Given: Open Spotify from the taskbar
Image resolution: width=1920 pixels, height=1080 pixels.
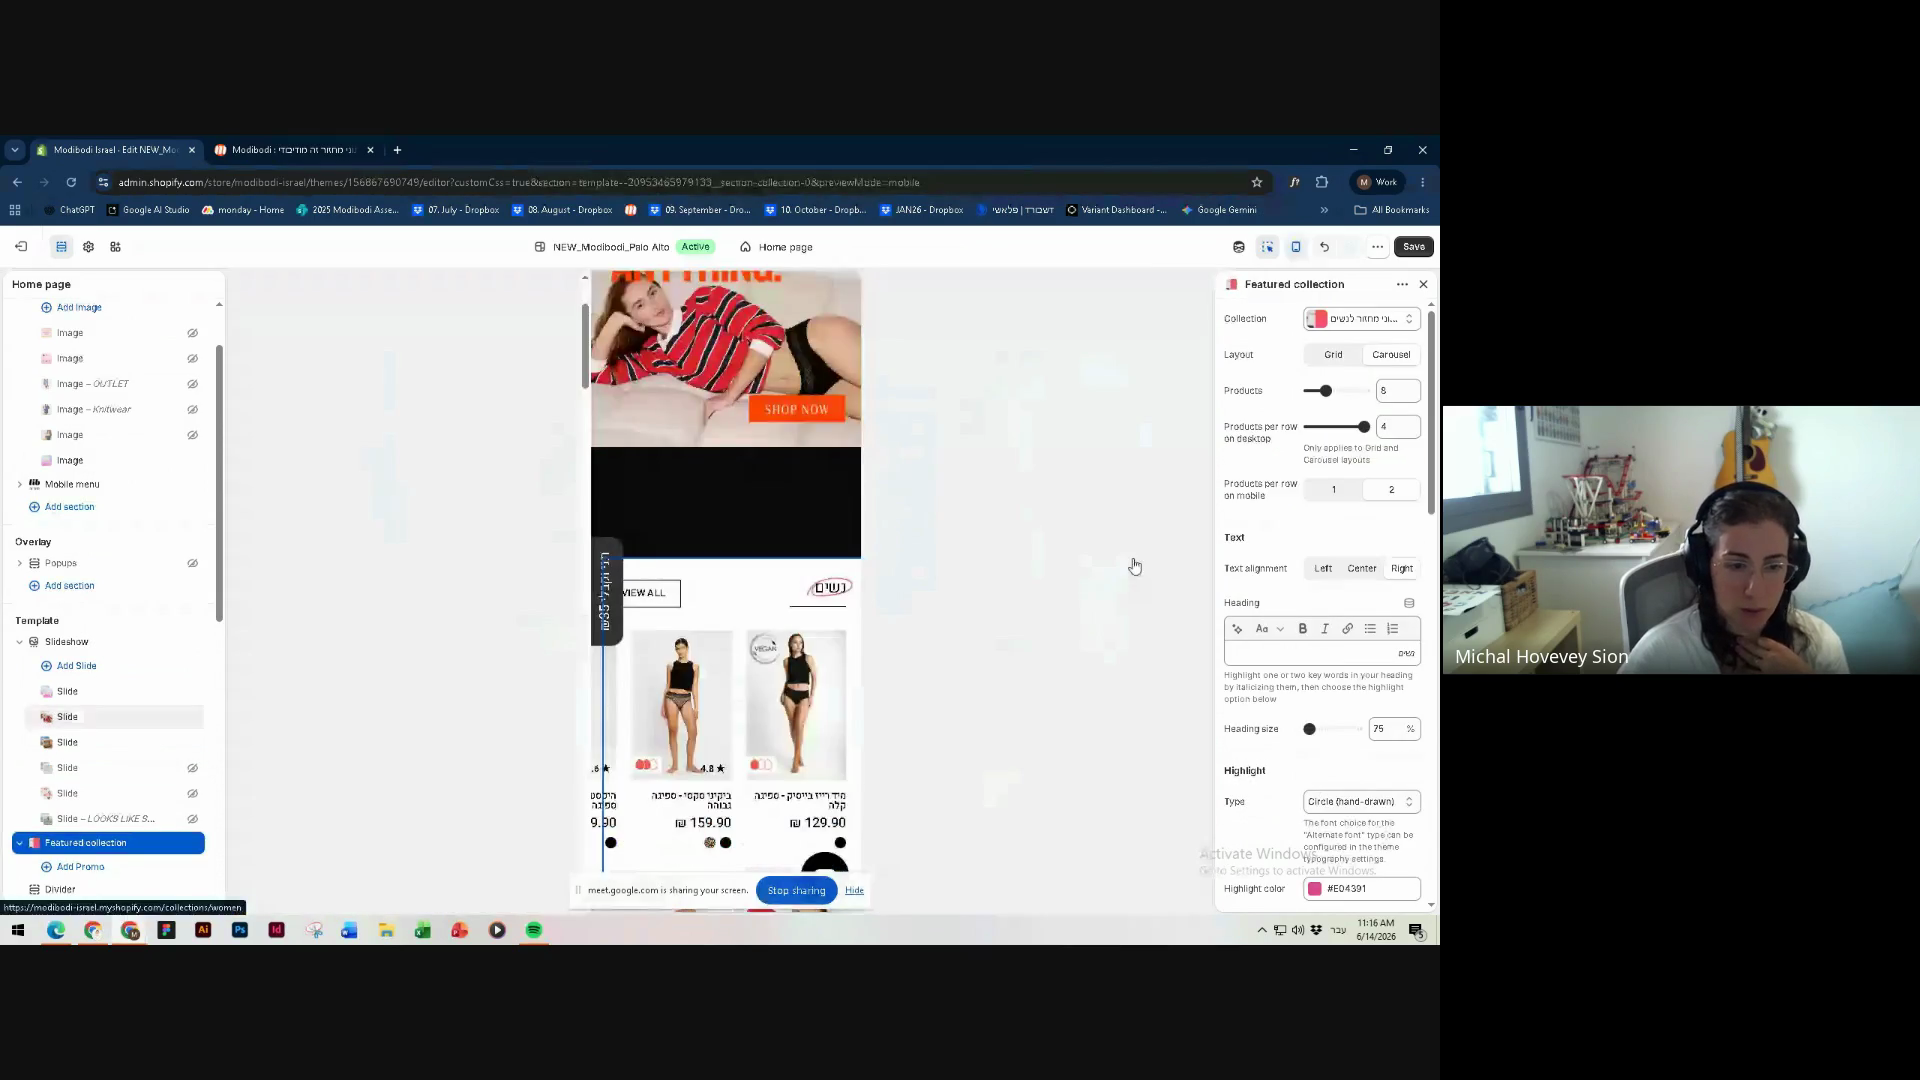Looking at the screenshot, I should pyautogui.click(x=534, y=930).
